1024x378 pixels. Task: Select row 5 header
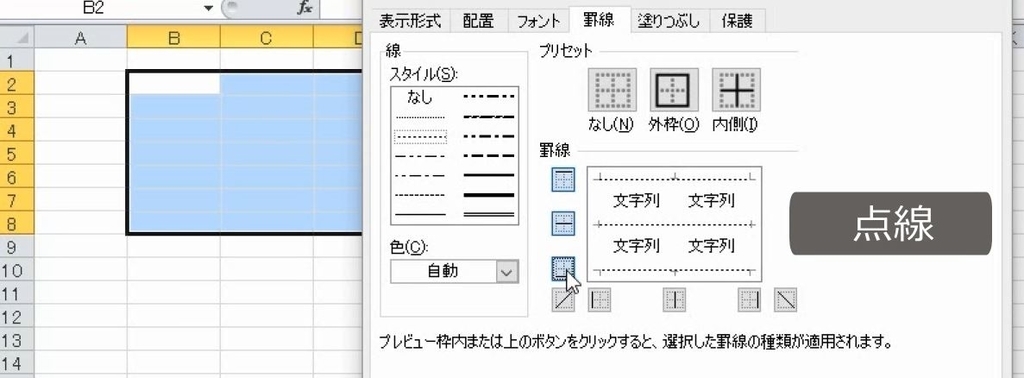[17, 154]
